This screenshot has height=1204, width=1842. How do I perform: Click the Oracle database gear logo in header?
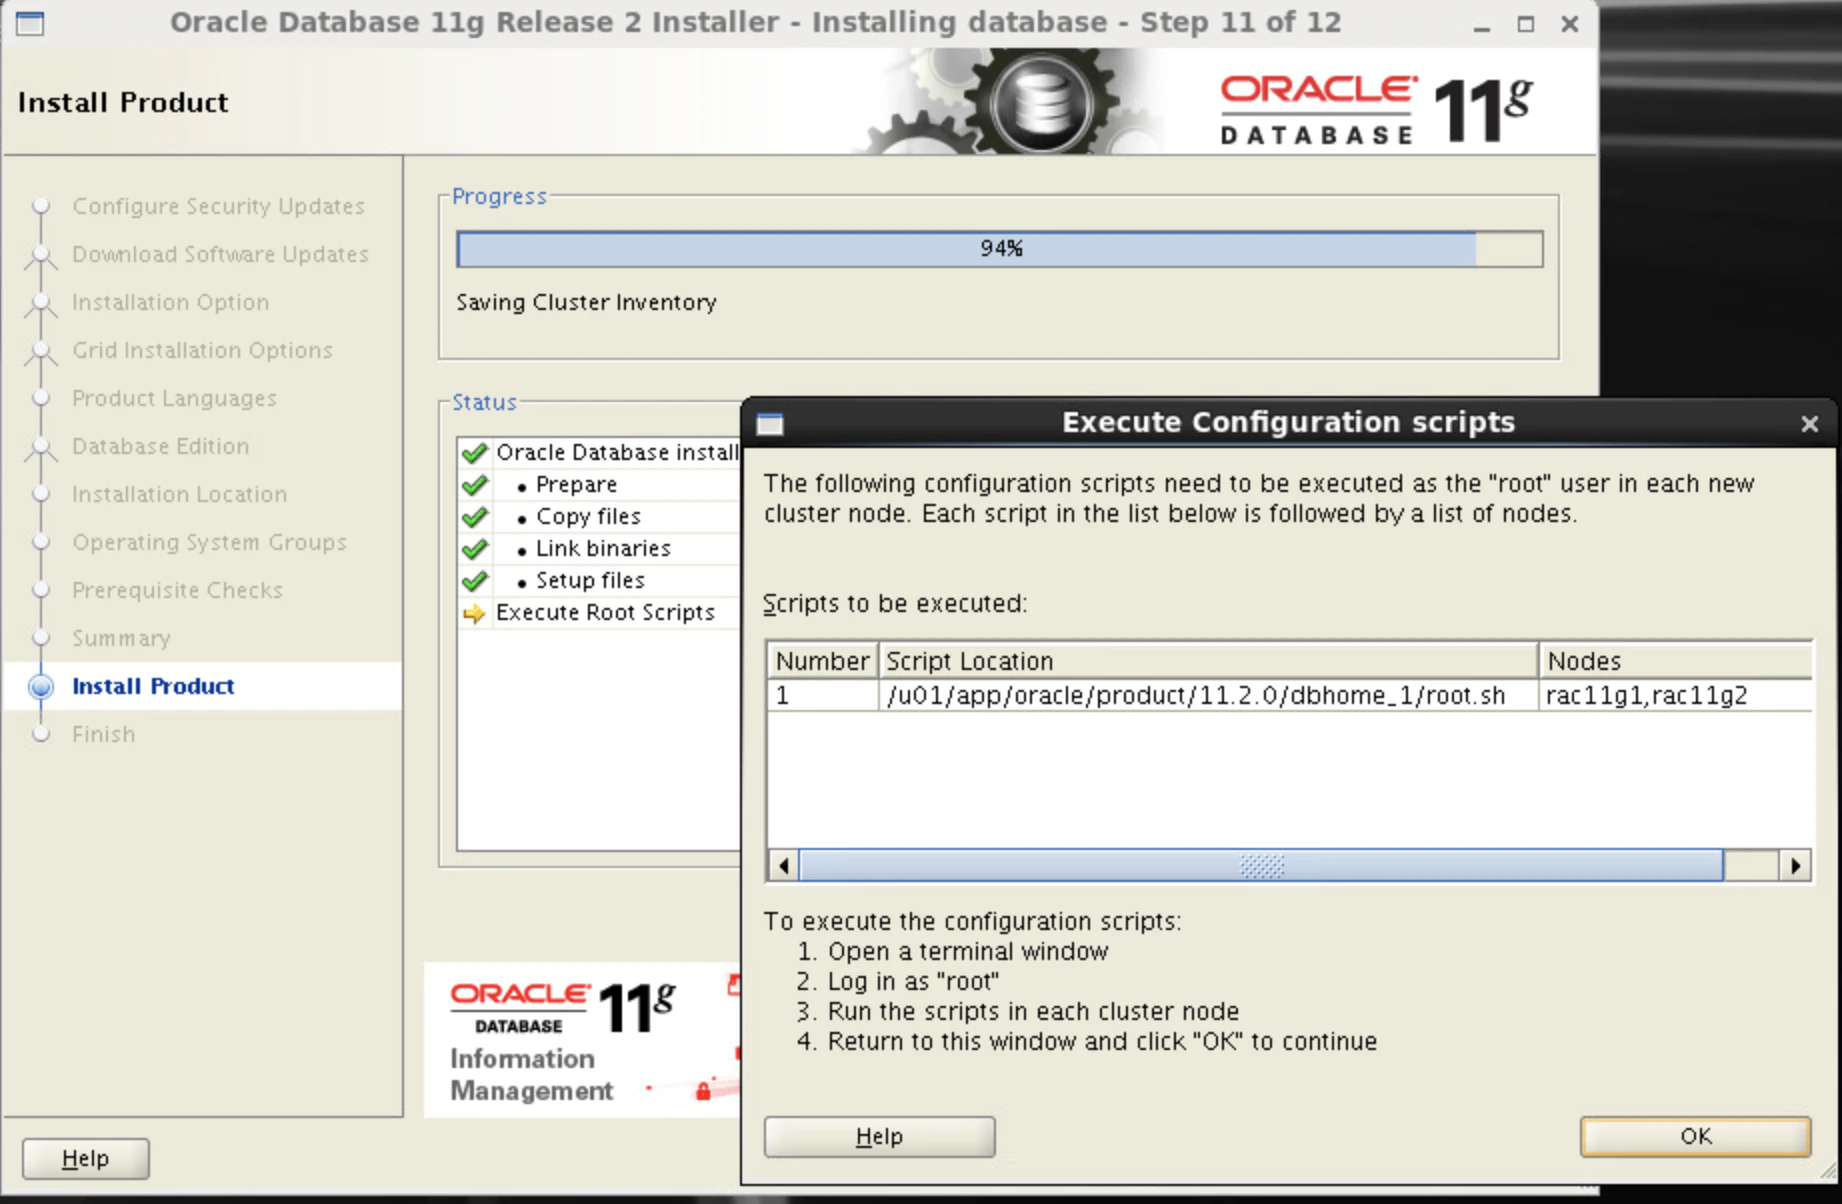pos(1040,102)
